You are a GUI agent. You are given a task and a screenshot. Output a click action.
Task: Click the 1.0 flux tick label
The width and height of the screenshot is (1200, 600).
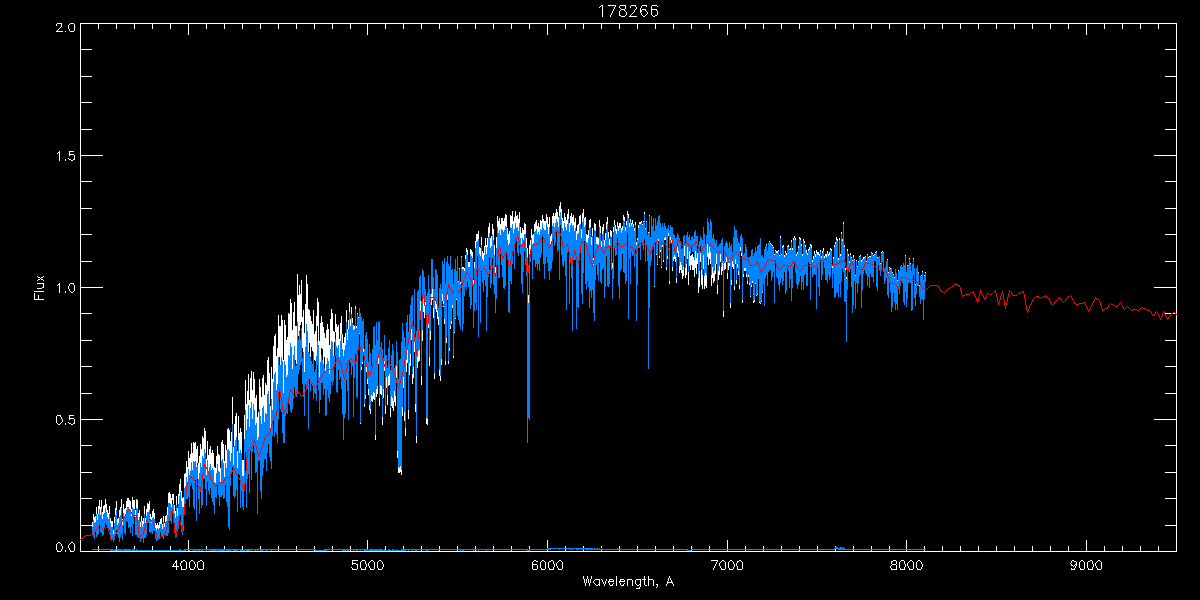click(66, 288)
